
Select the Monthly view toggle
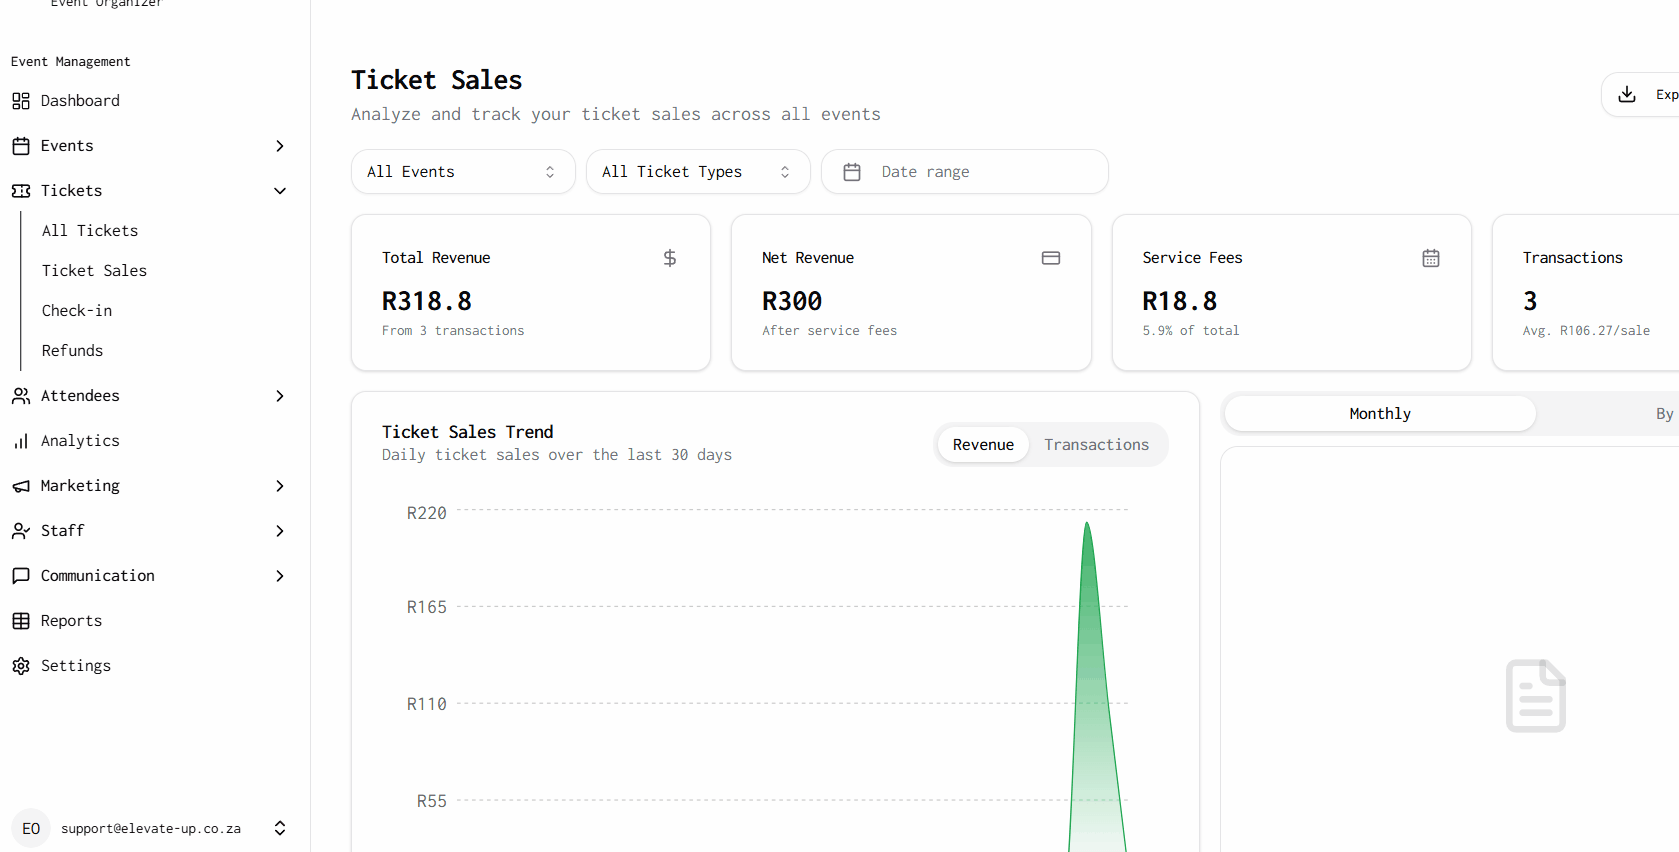[x=1379, y=414]
